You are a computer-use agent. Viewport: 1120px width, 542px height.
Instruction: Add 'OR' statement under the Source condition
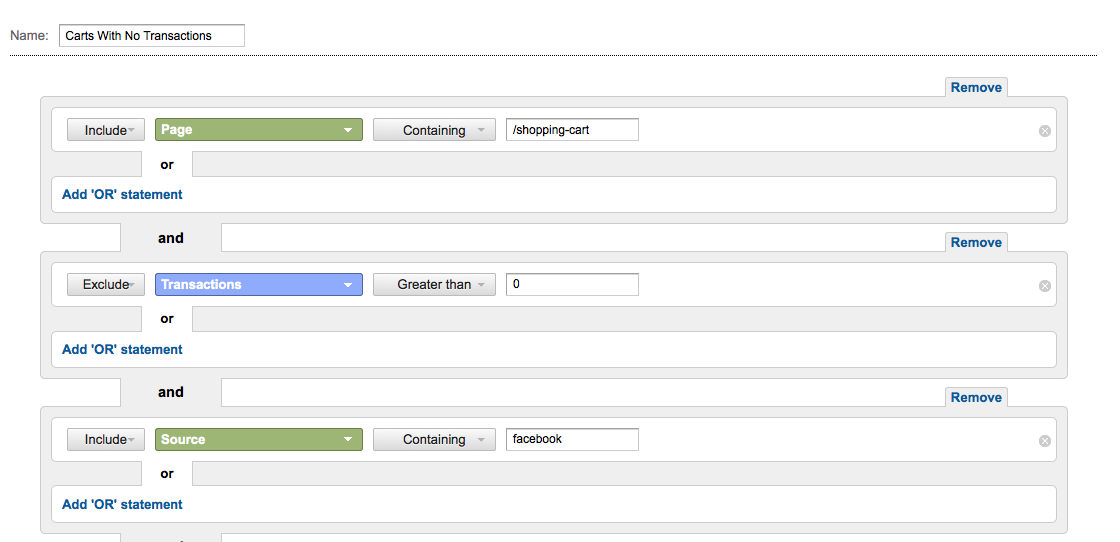122,504
